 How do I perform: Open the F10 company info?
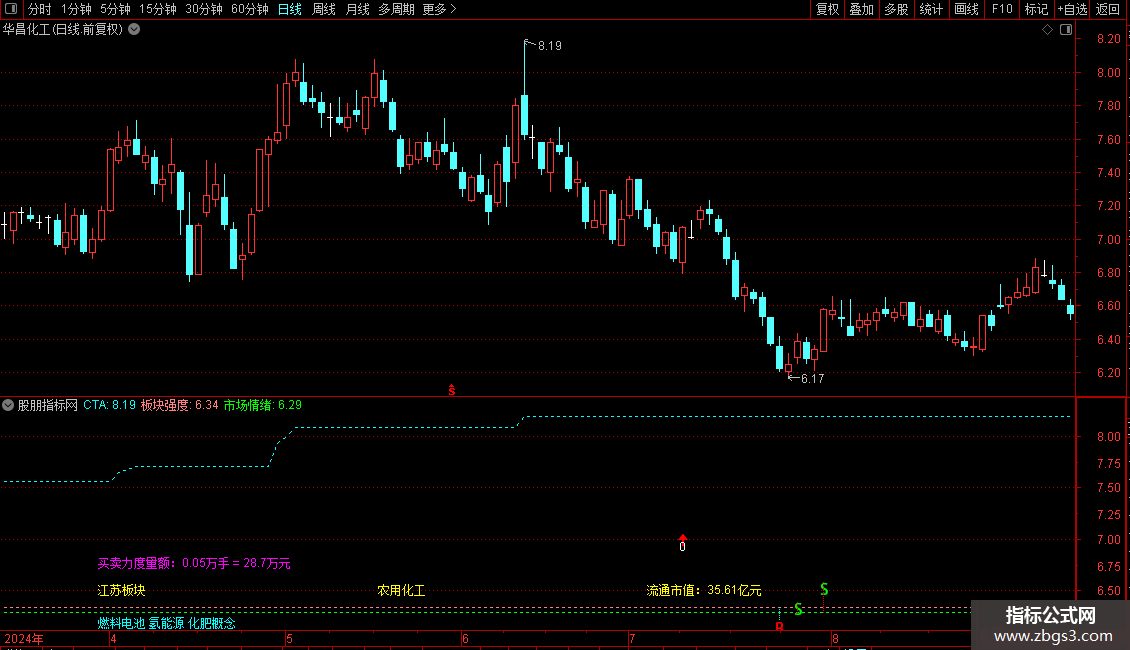[1002, 9]
